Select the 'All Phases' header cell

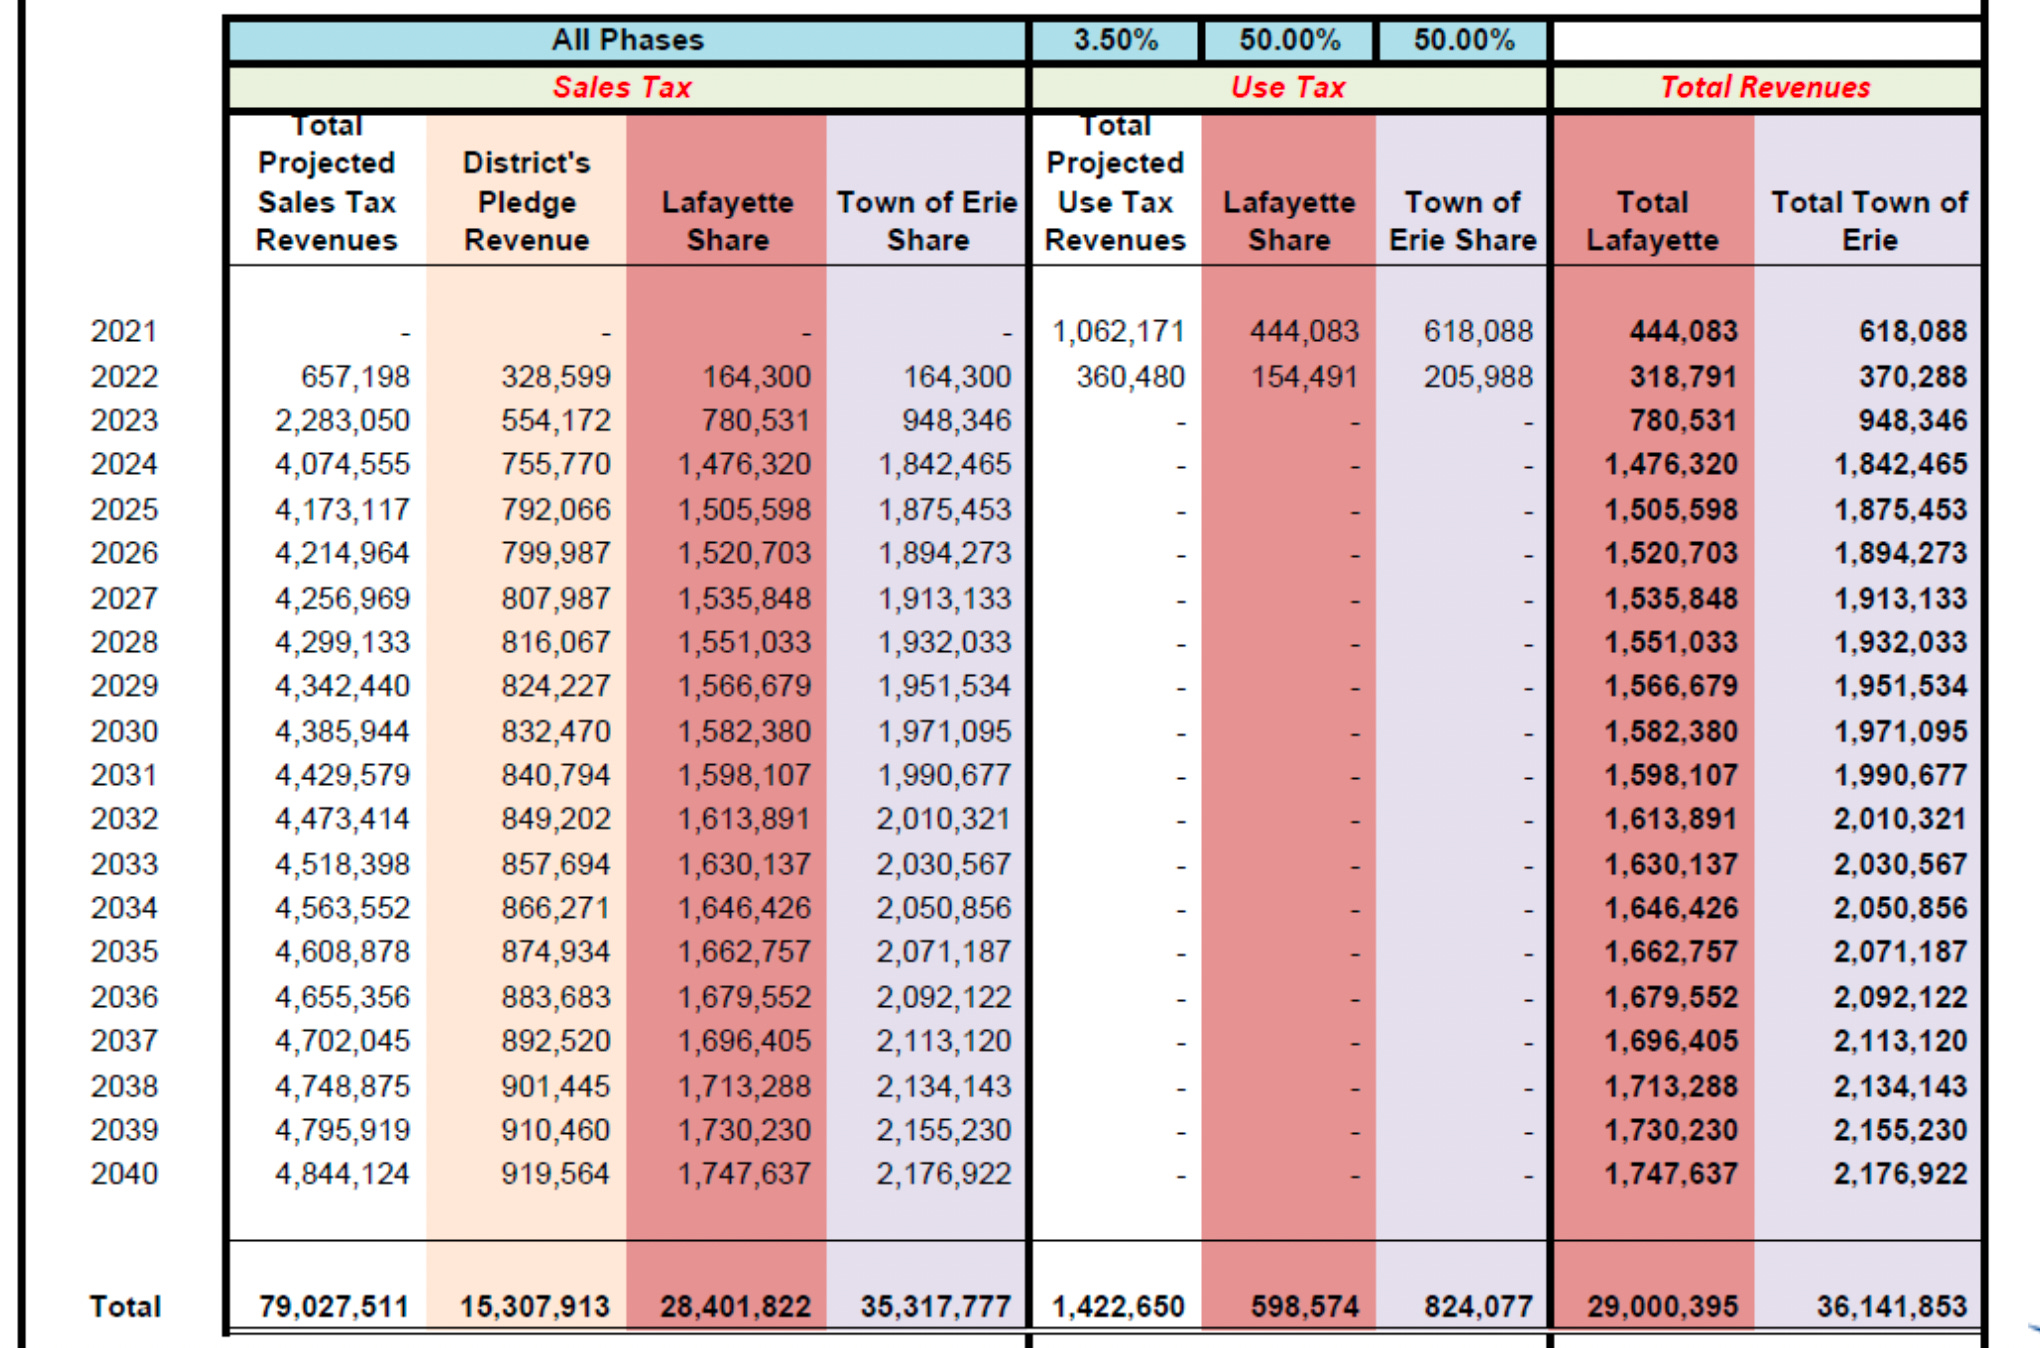point(628,40)
